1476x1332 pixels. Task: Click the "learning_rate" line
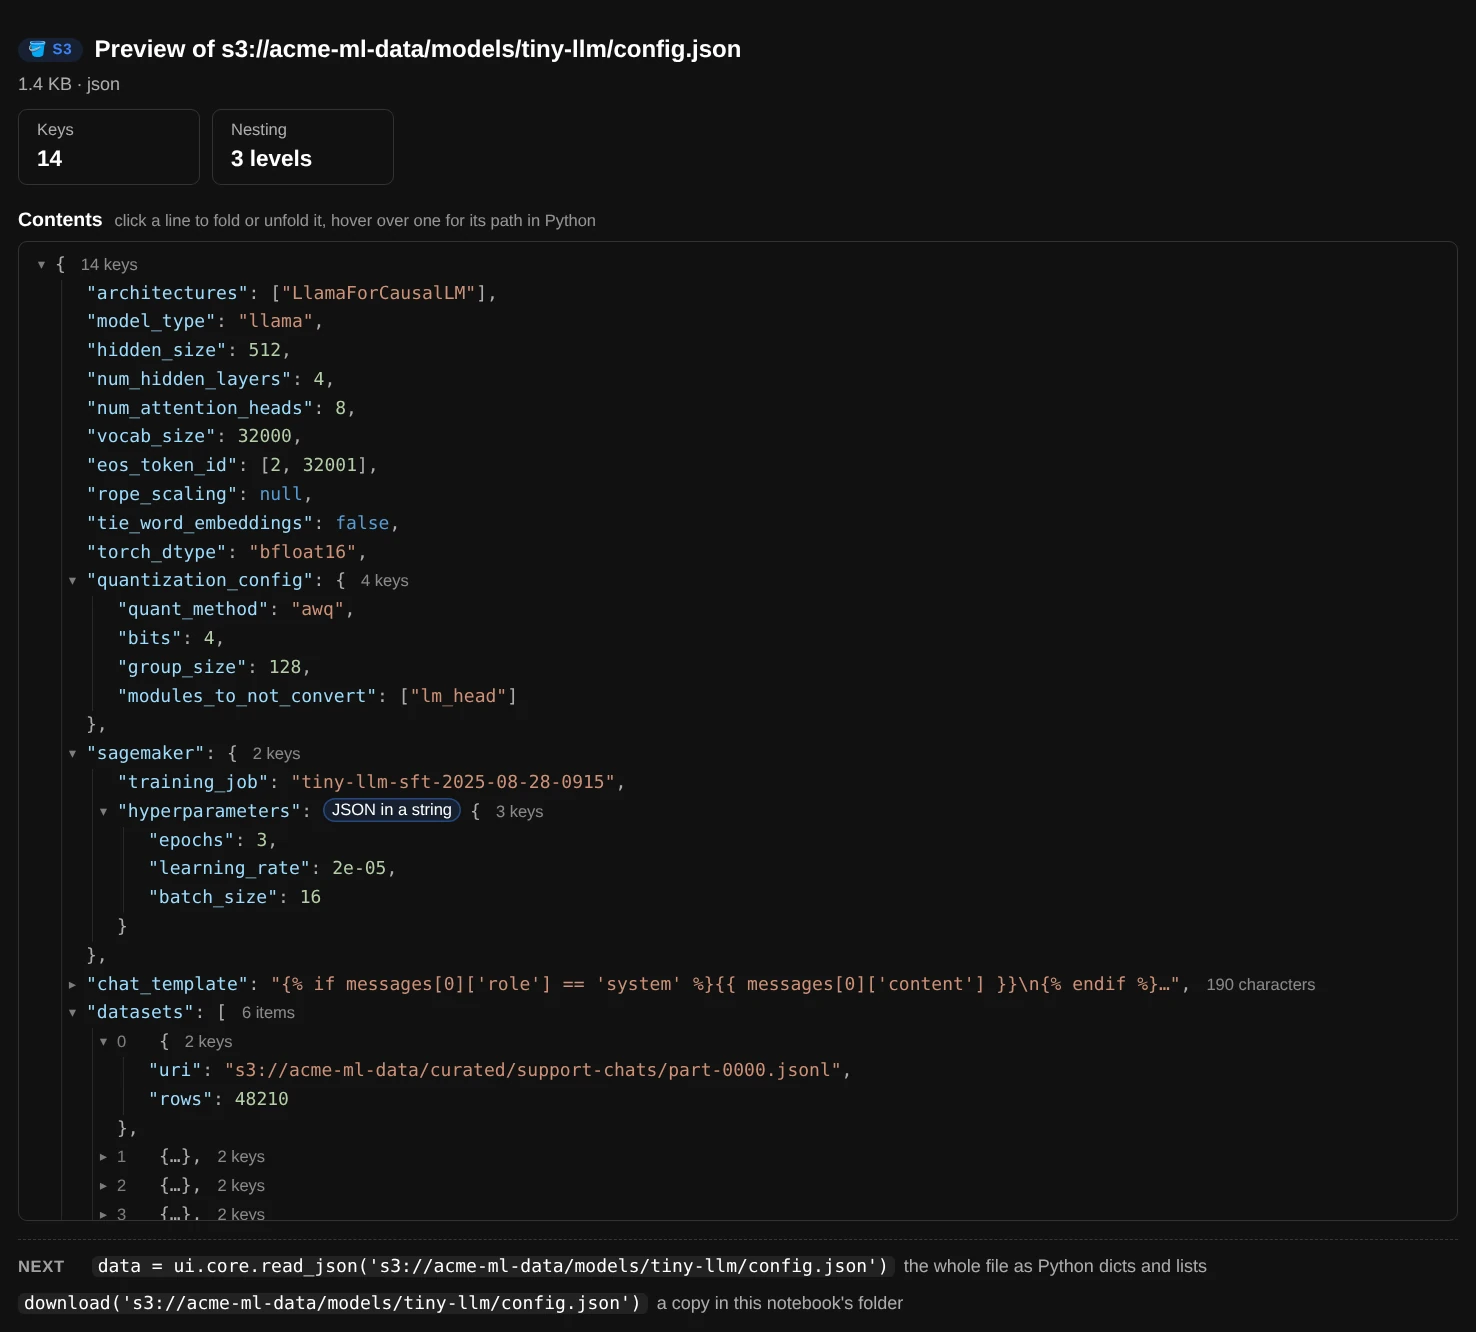(x=272, y=868)
